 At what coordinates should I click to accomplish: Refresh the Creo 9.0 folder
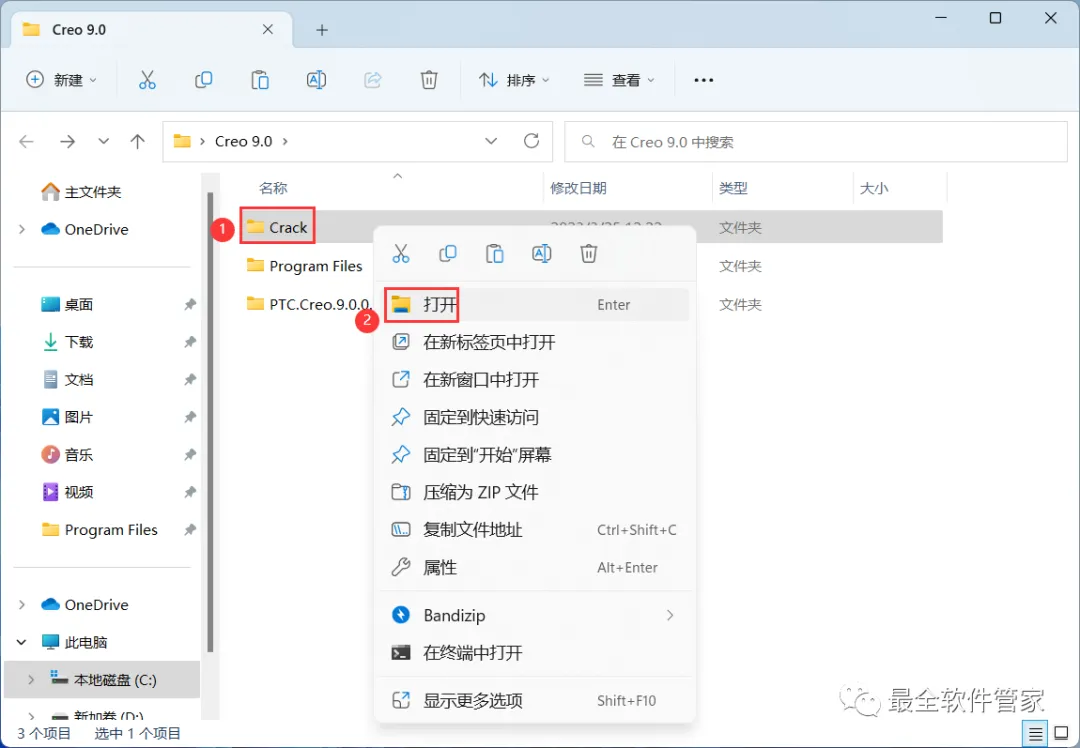[531, 141]
